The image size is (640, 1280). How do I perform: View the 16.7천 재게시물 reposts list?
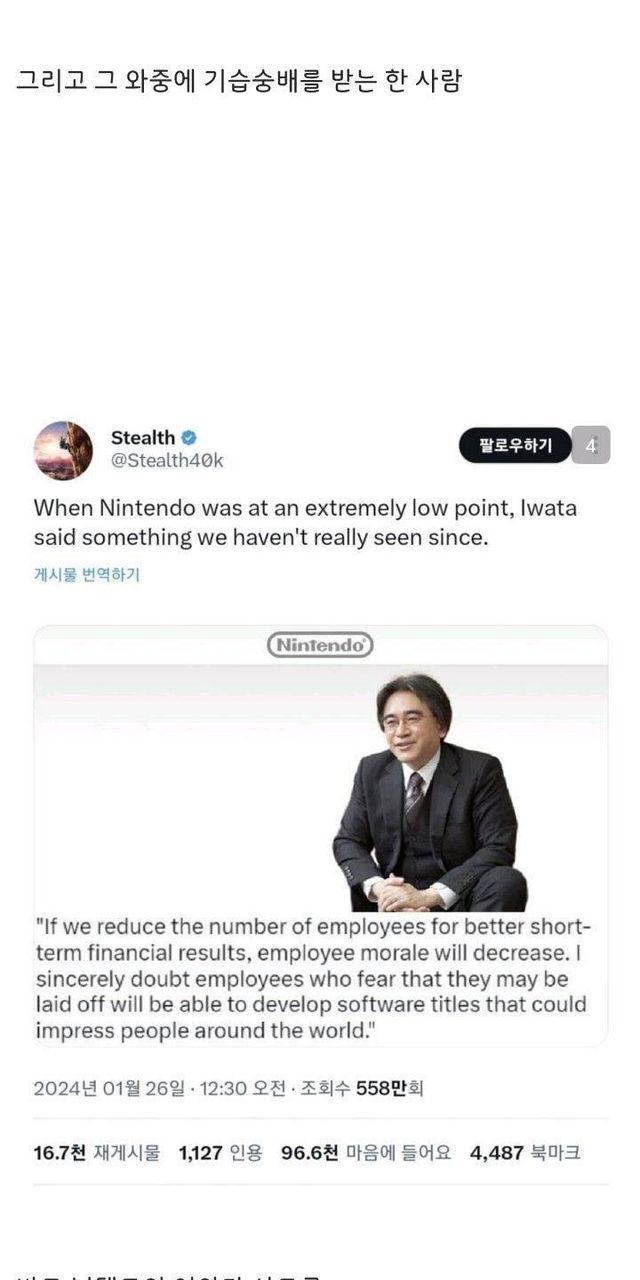(x=96, y=1153)
